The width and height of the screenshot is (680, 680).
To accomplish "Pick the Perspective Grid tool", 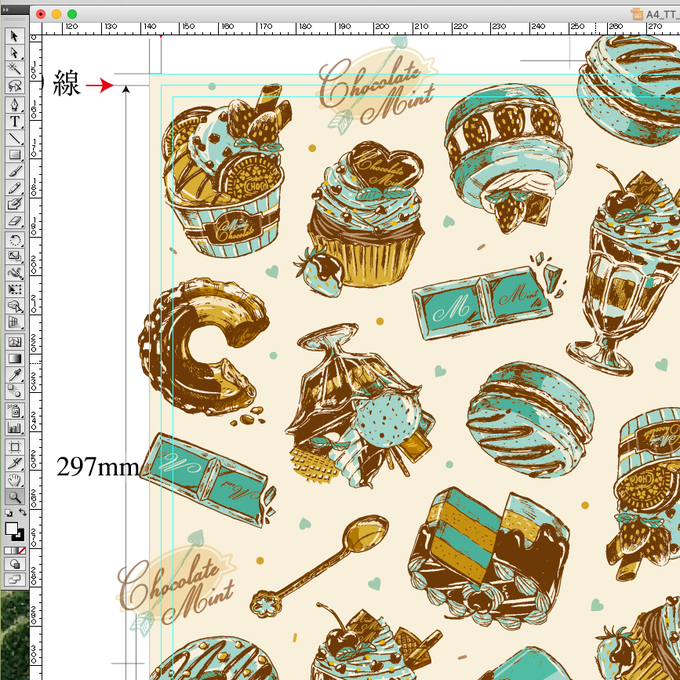I will click(14, 323).
